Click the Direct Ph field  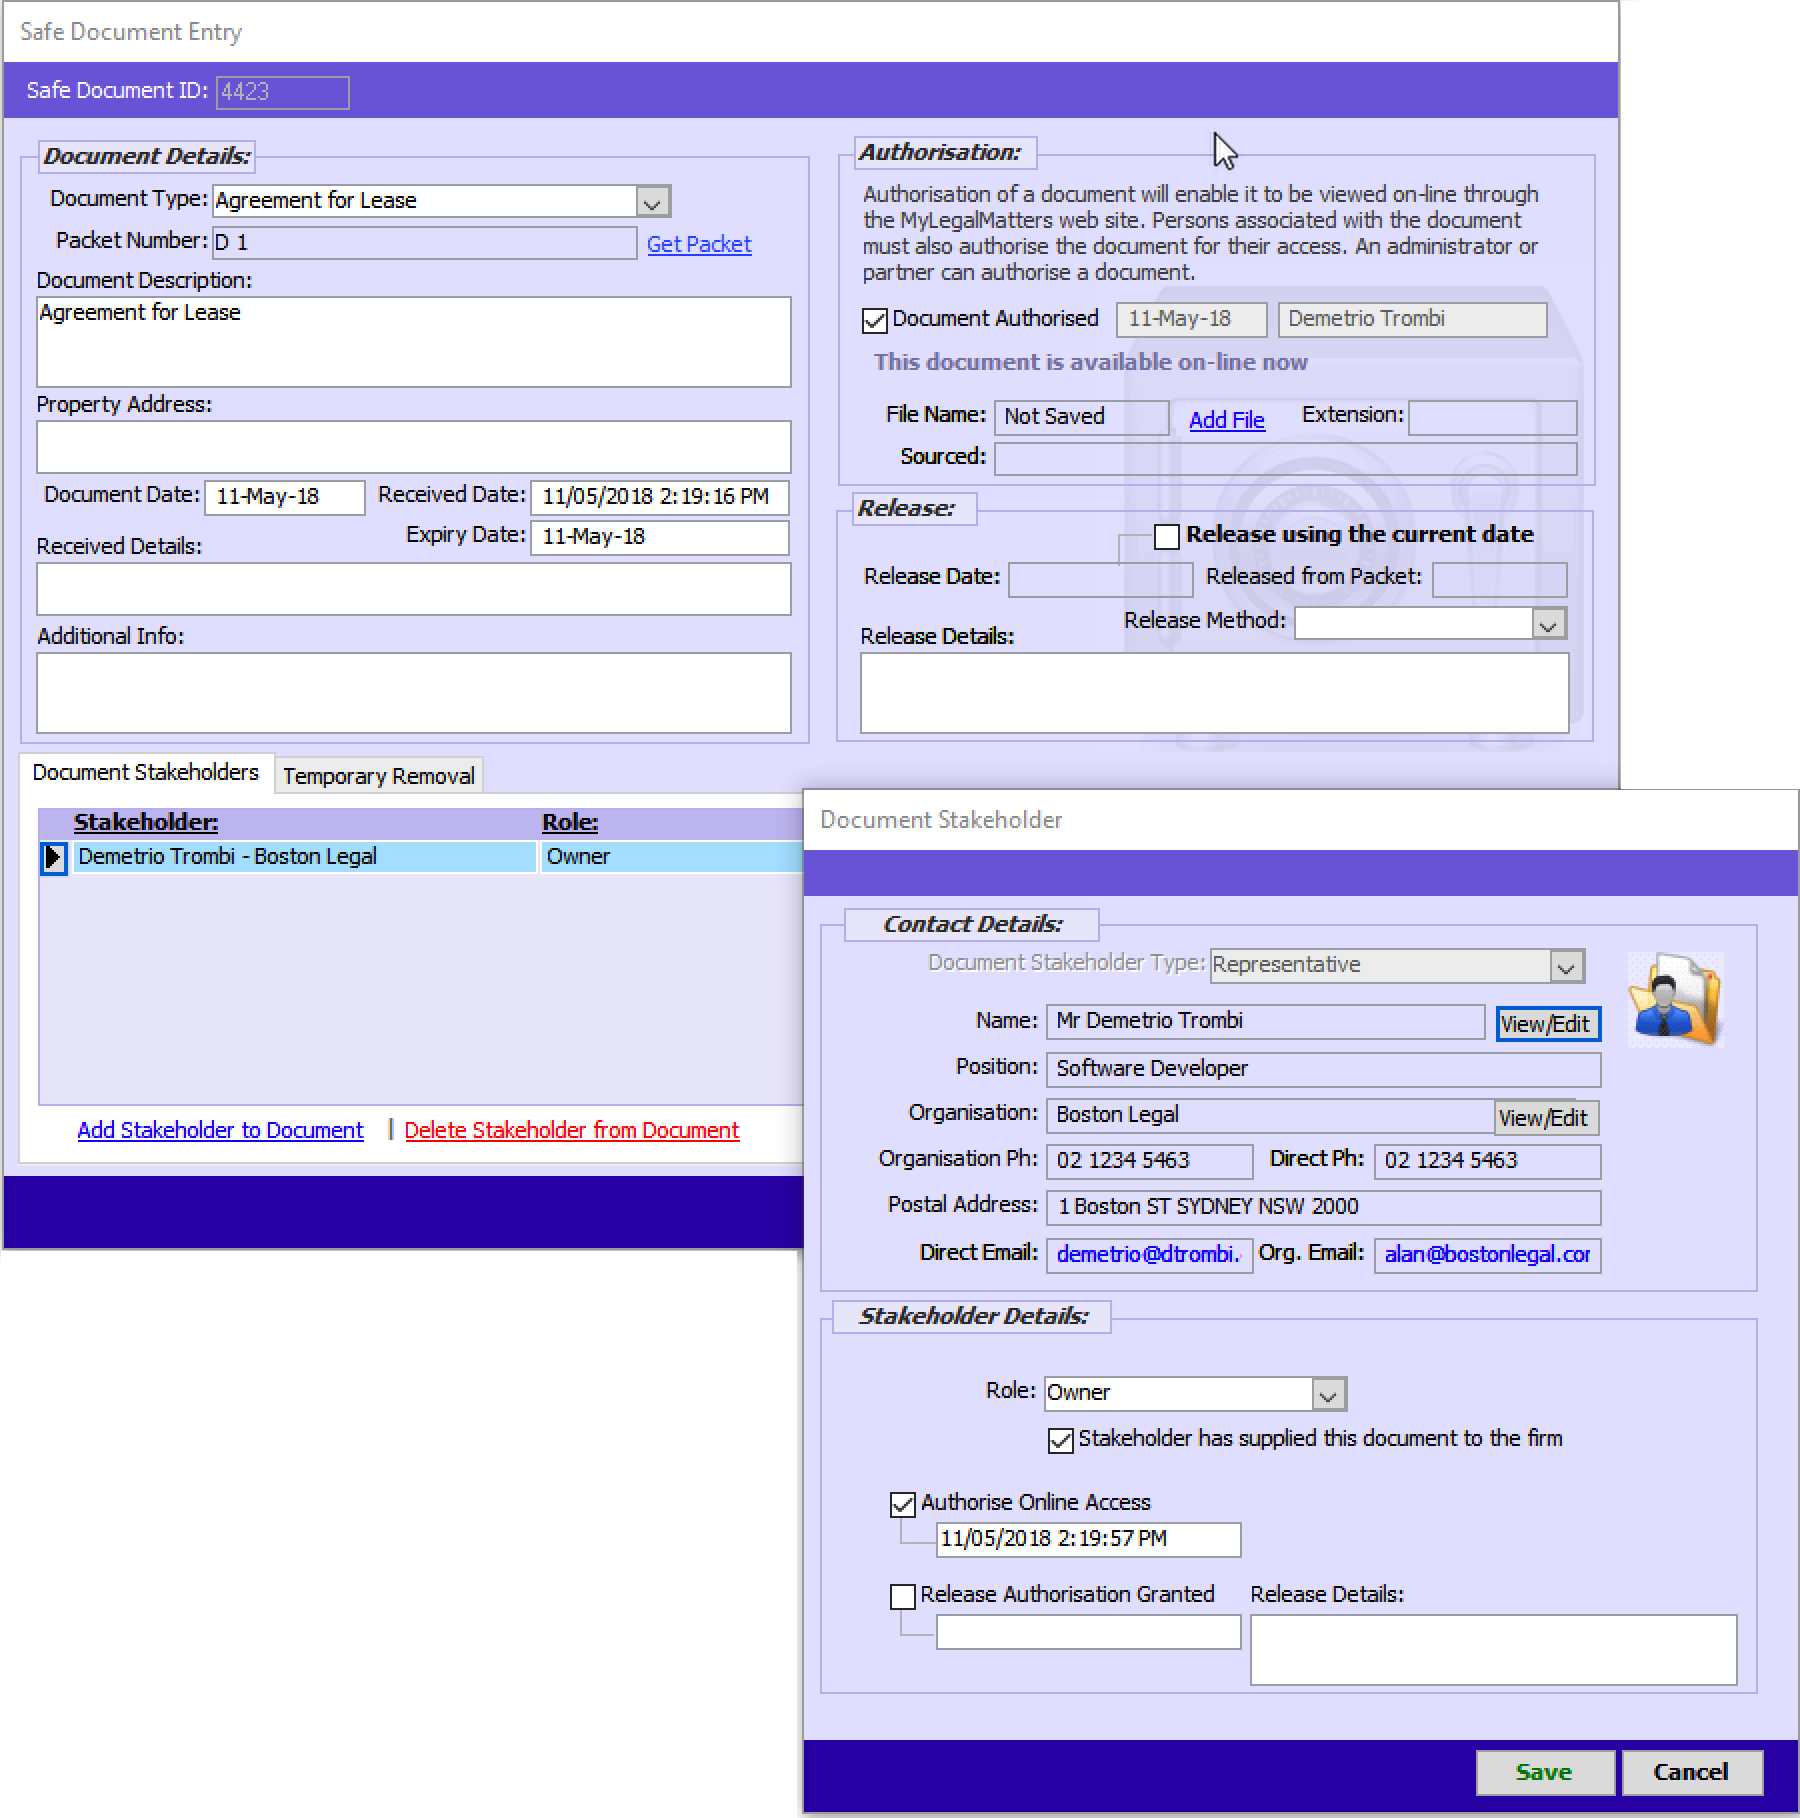[x=1487, y=1162]
